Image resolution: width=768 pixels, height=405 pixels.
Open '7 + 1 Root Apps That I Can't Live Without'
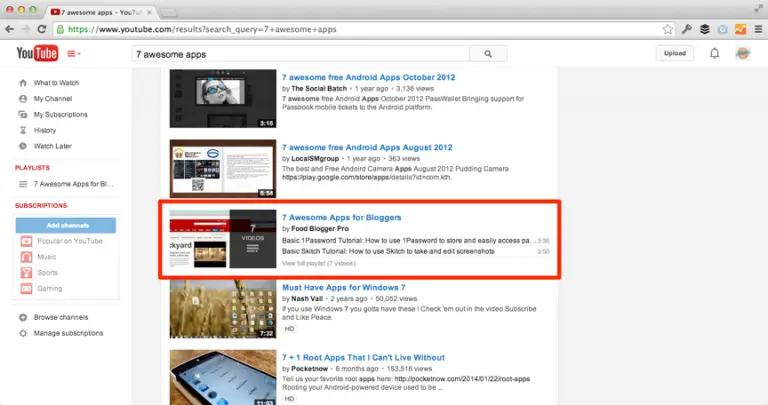(363, 357)
